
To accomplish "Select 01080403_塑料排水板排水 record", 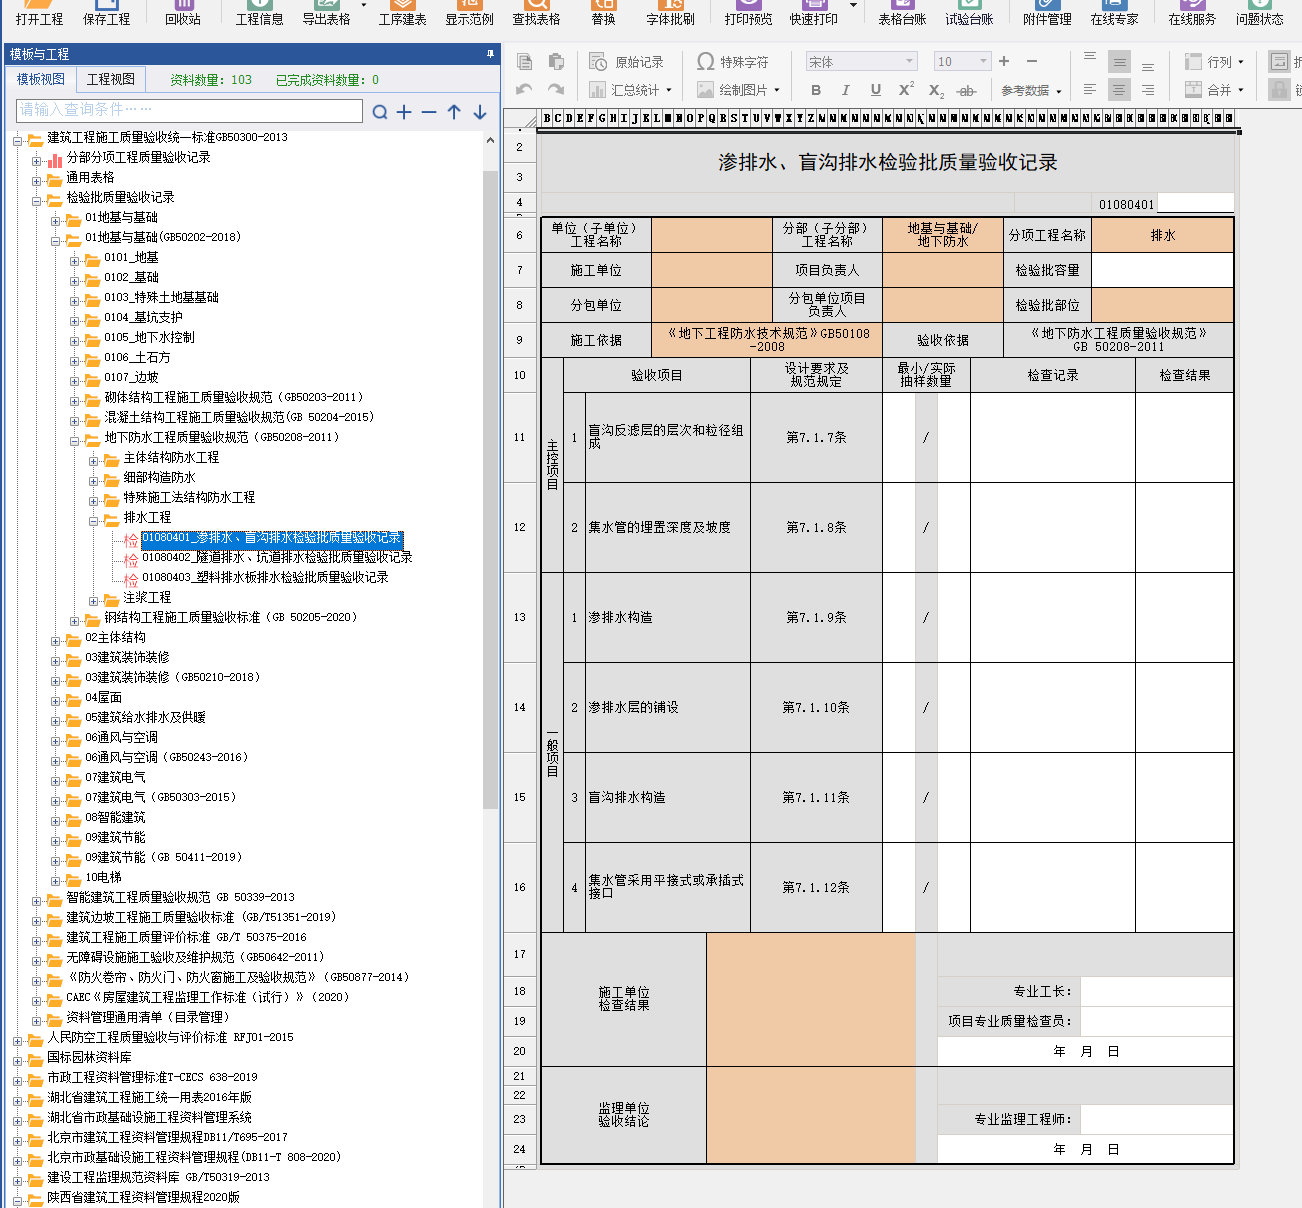I will (265, 577).
